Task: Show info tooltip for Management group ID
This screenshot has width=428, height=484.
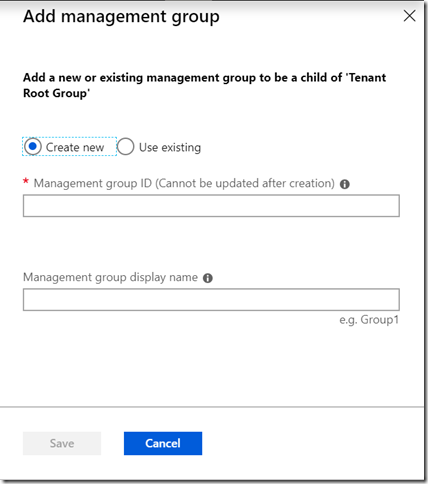Action: click(x=345, y=184)
